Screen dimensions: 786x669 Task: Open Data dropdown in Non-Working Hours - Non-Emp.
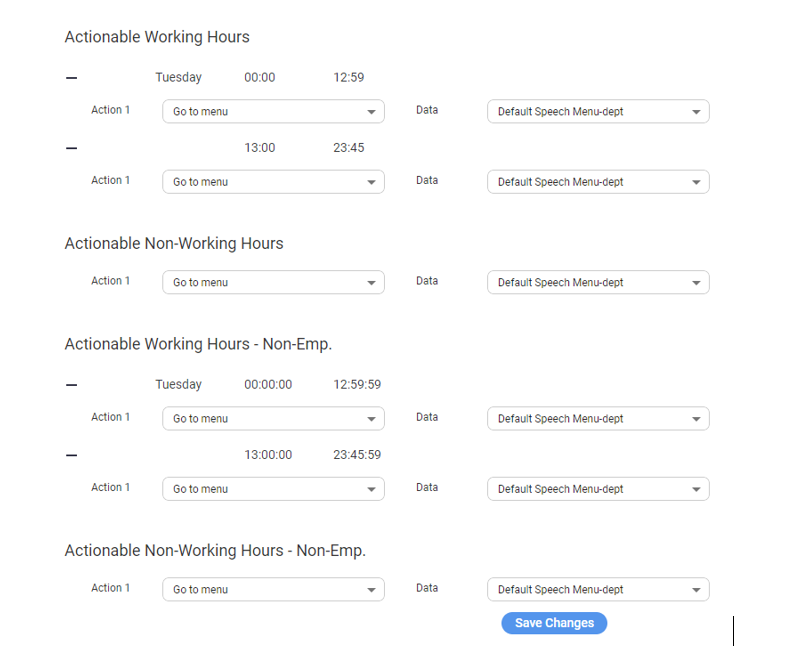point(598,590)
